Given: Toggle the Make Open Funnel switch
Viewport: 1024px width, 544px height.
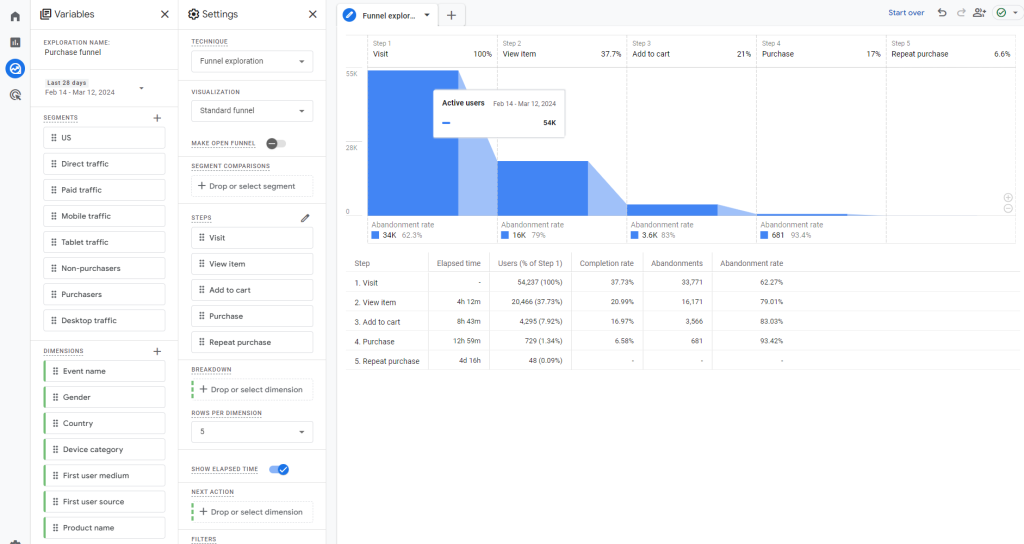Looking at the screenshot, I should [276, 144].
